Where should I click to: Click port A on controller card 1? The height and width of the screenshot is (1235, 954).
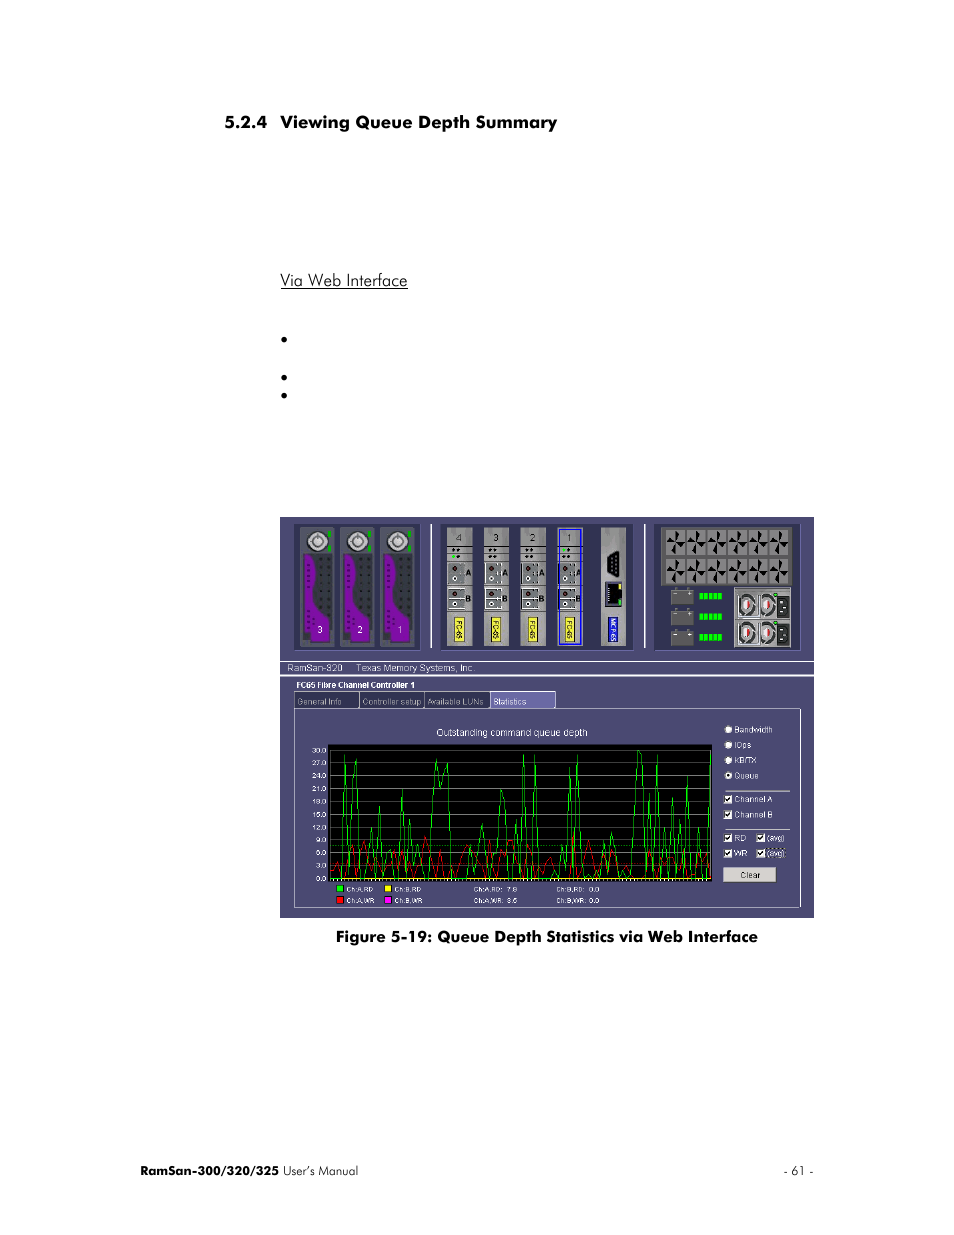click(569, 573)
